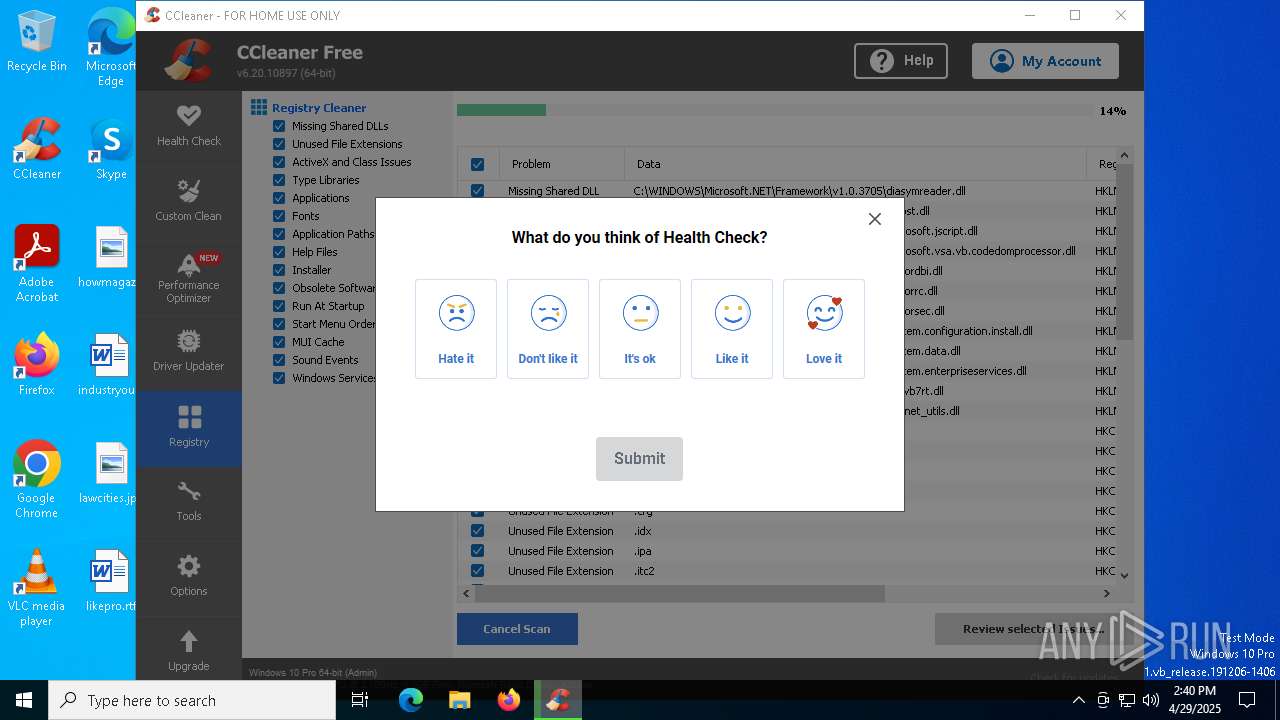The height and width of the screenshot is (720, 1280).
Task: Select the Missing Shared DLL first row
Action: [786, 191]
